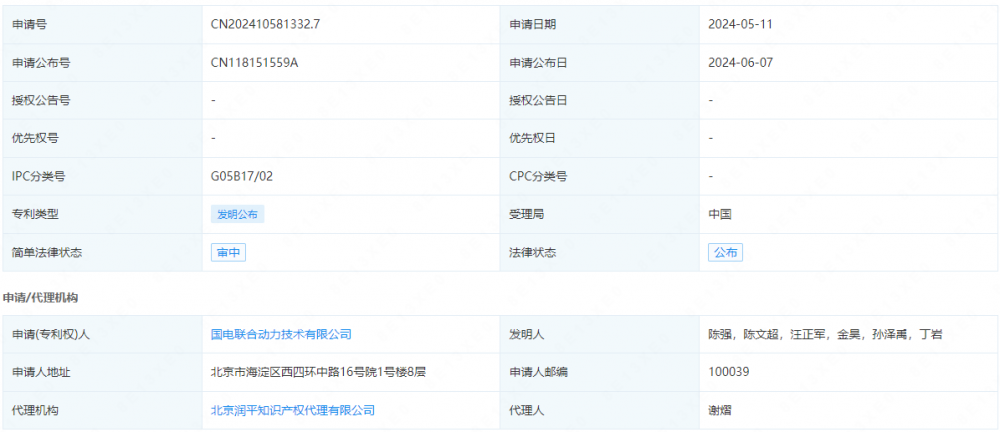Click the agent name 谢熠

719,410
